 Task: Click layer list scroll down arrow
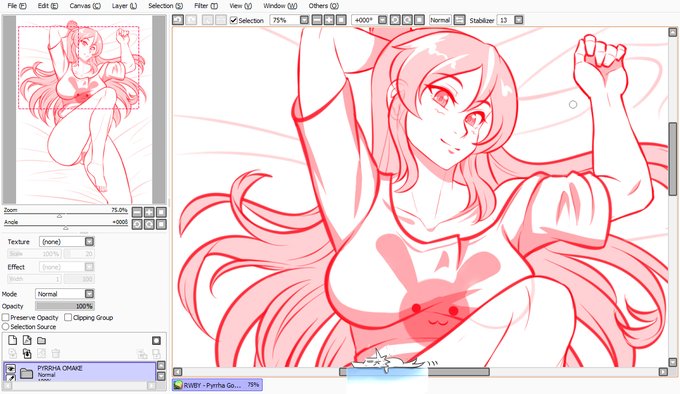pyautogui.click(x=161, y=376)
